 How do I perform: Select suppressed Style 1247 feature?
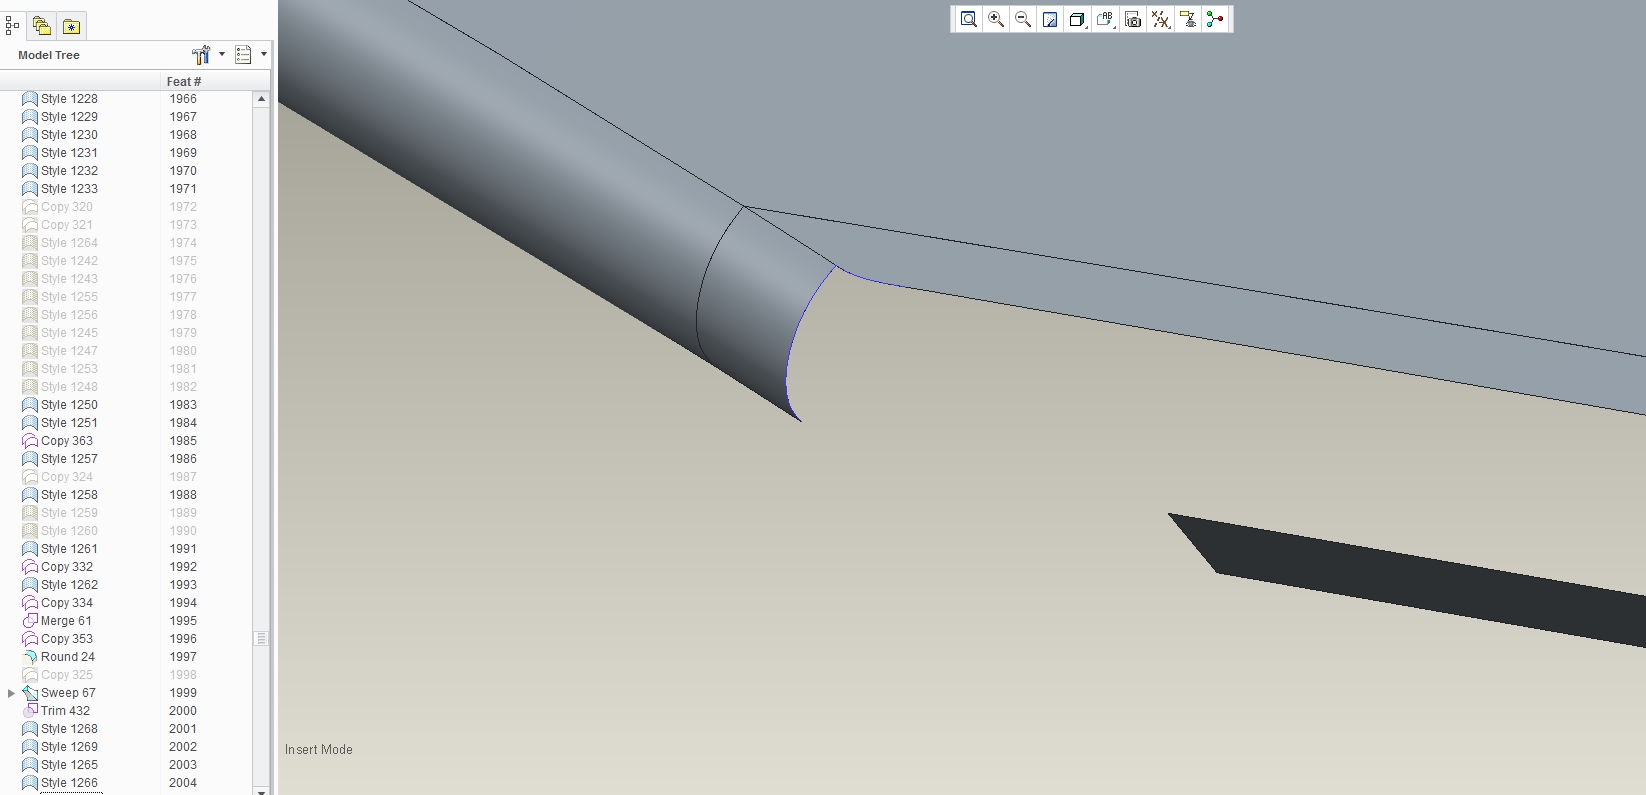(x=69, y=351)
